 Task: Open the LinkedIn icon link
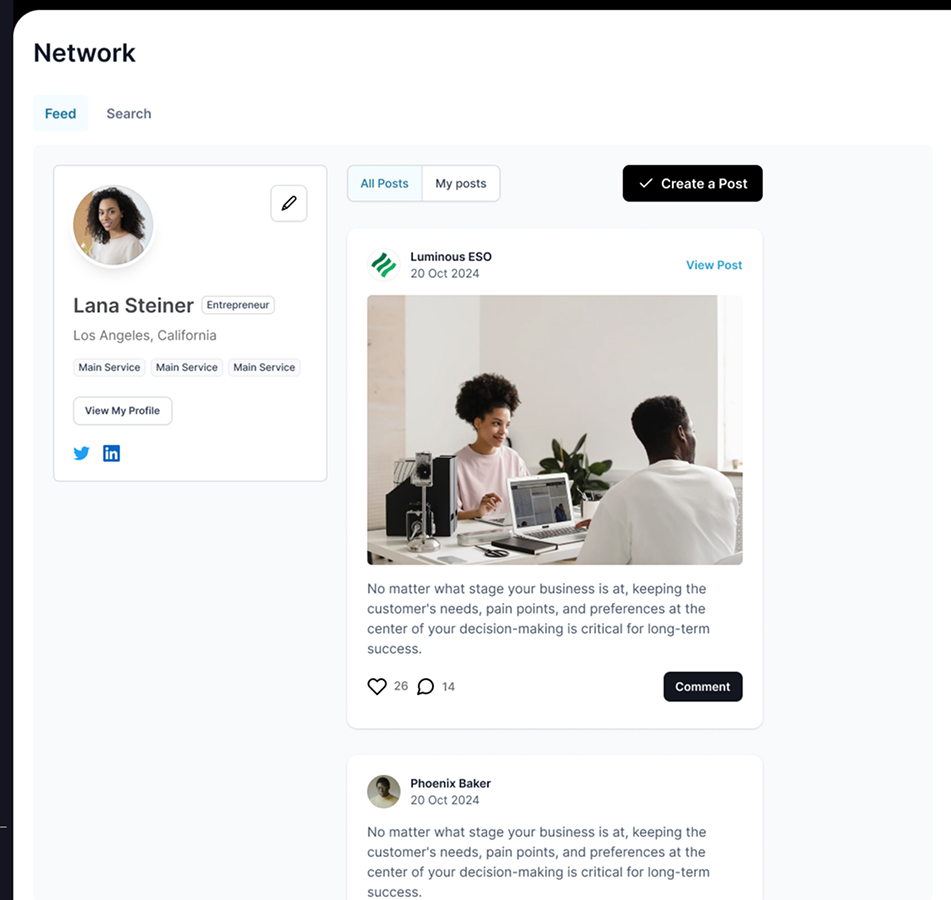click(x=112, y=453)
